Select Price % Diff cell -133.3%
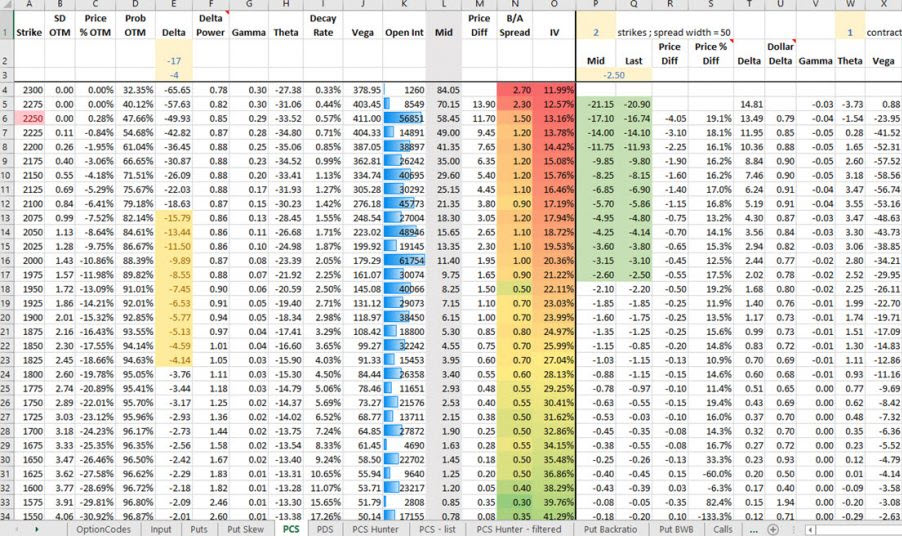This screenshot has height=536, width=902. point(710,516)
